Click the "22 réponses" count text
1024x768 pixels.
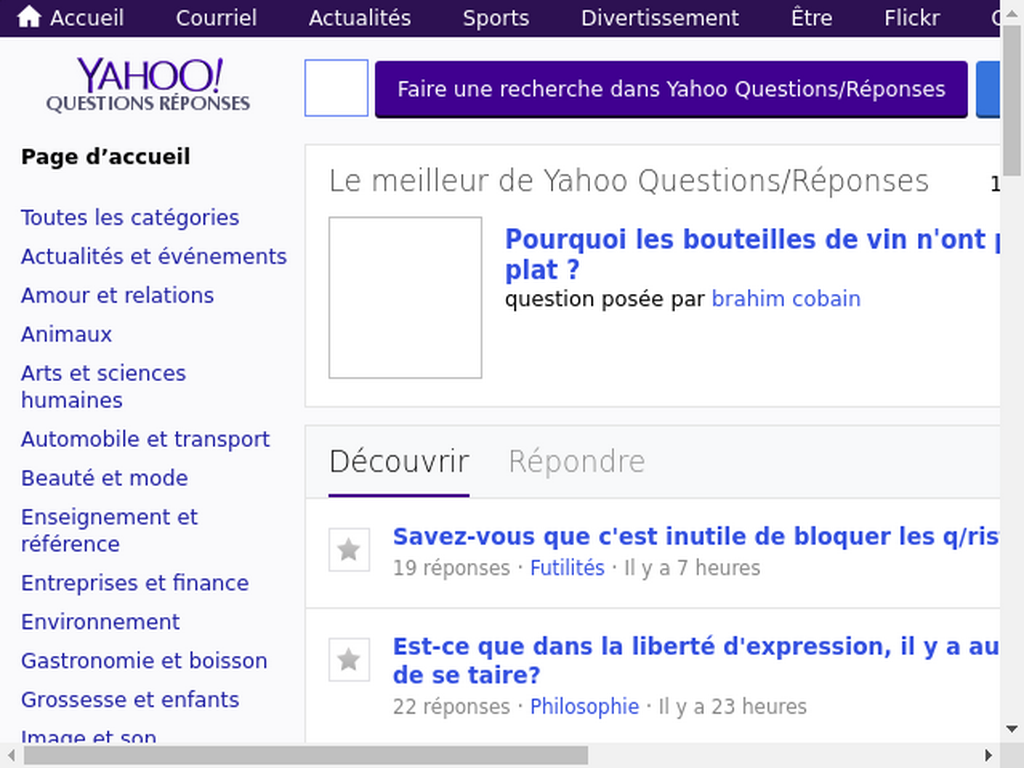pos(451,707)
